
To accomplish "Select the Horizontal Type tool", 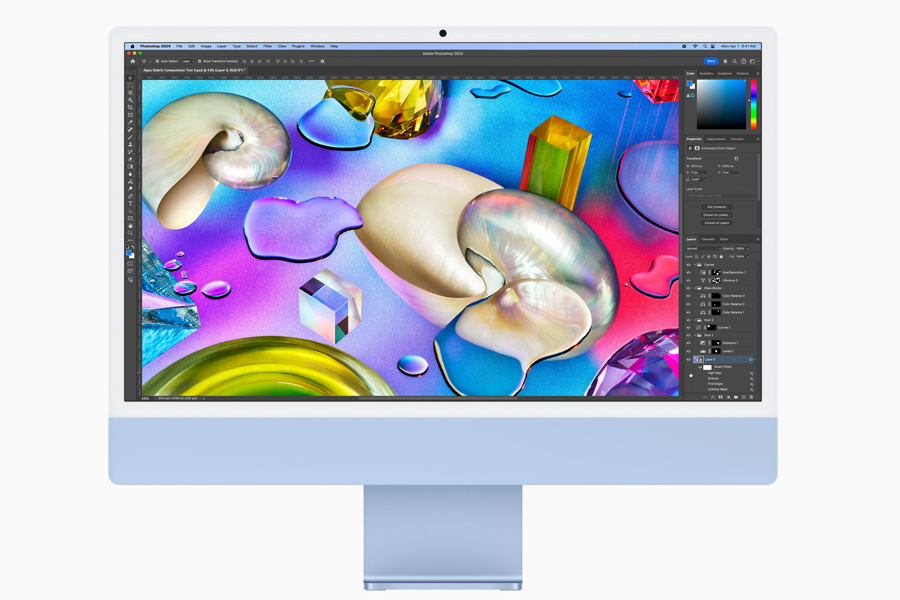I will coord(130,203).
